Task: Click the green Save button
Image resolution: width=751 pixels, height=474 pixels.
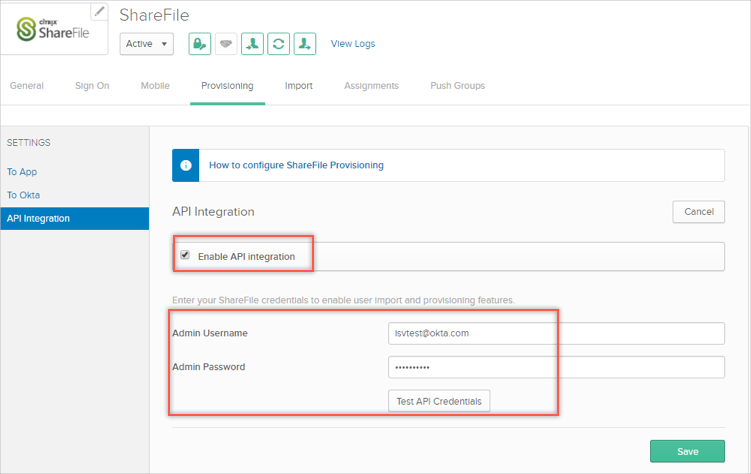Action: [687, 451]
